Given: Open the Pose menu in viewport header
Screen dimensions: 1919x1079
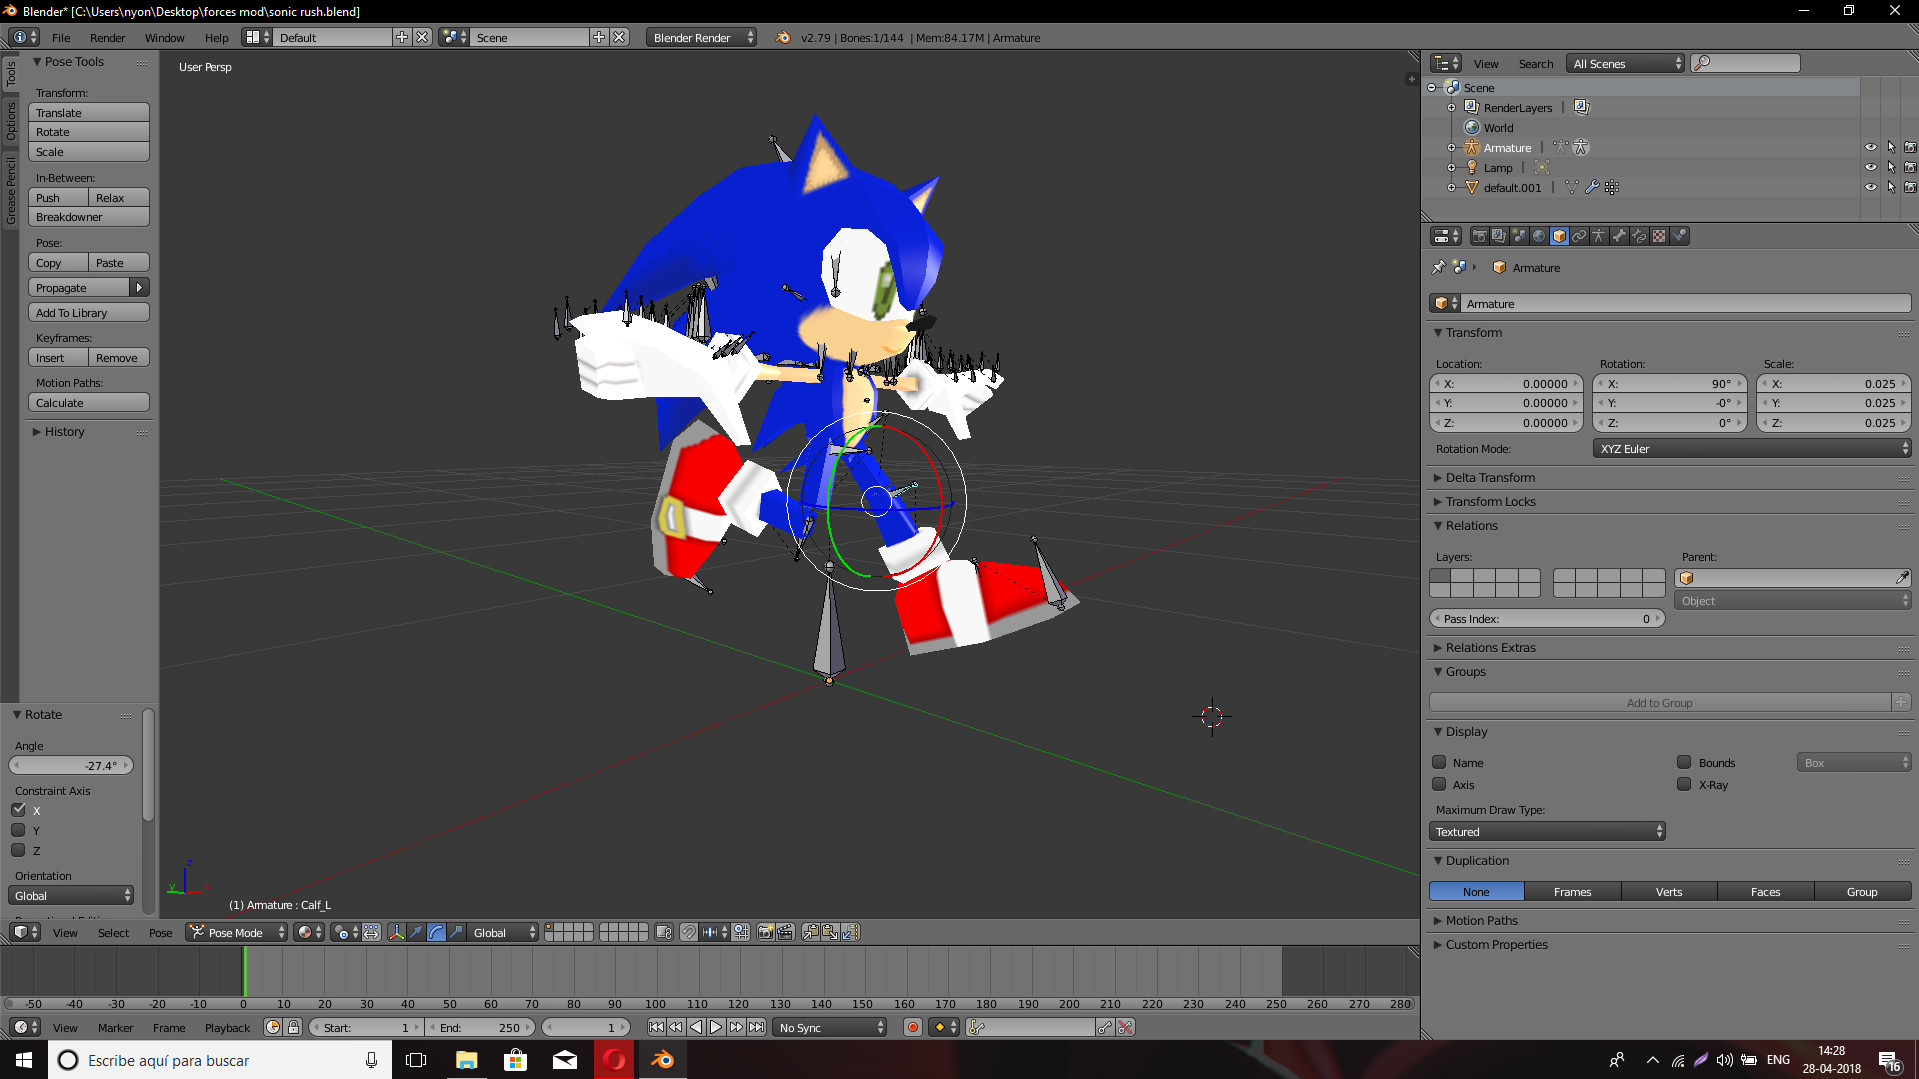Looking at the screenshot, I should click(x=160, y=932).
